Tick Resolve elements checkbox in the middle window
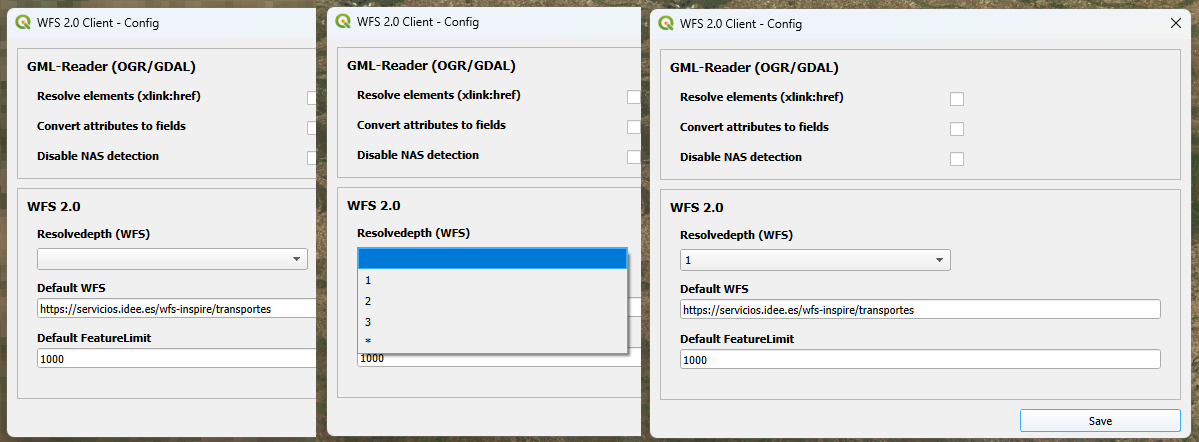Screen dimensions: 1199x442 pos(633,97)
